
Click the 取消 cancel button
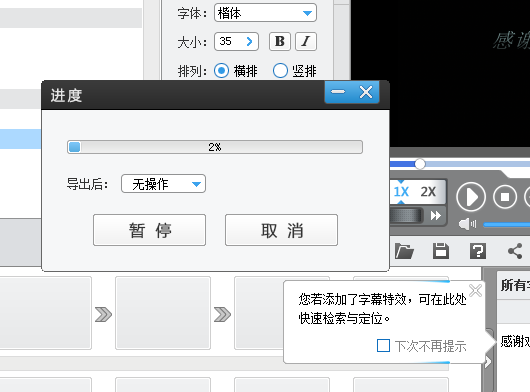click(x=281, y=230)
